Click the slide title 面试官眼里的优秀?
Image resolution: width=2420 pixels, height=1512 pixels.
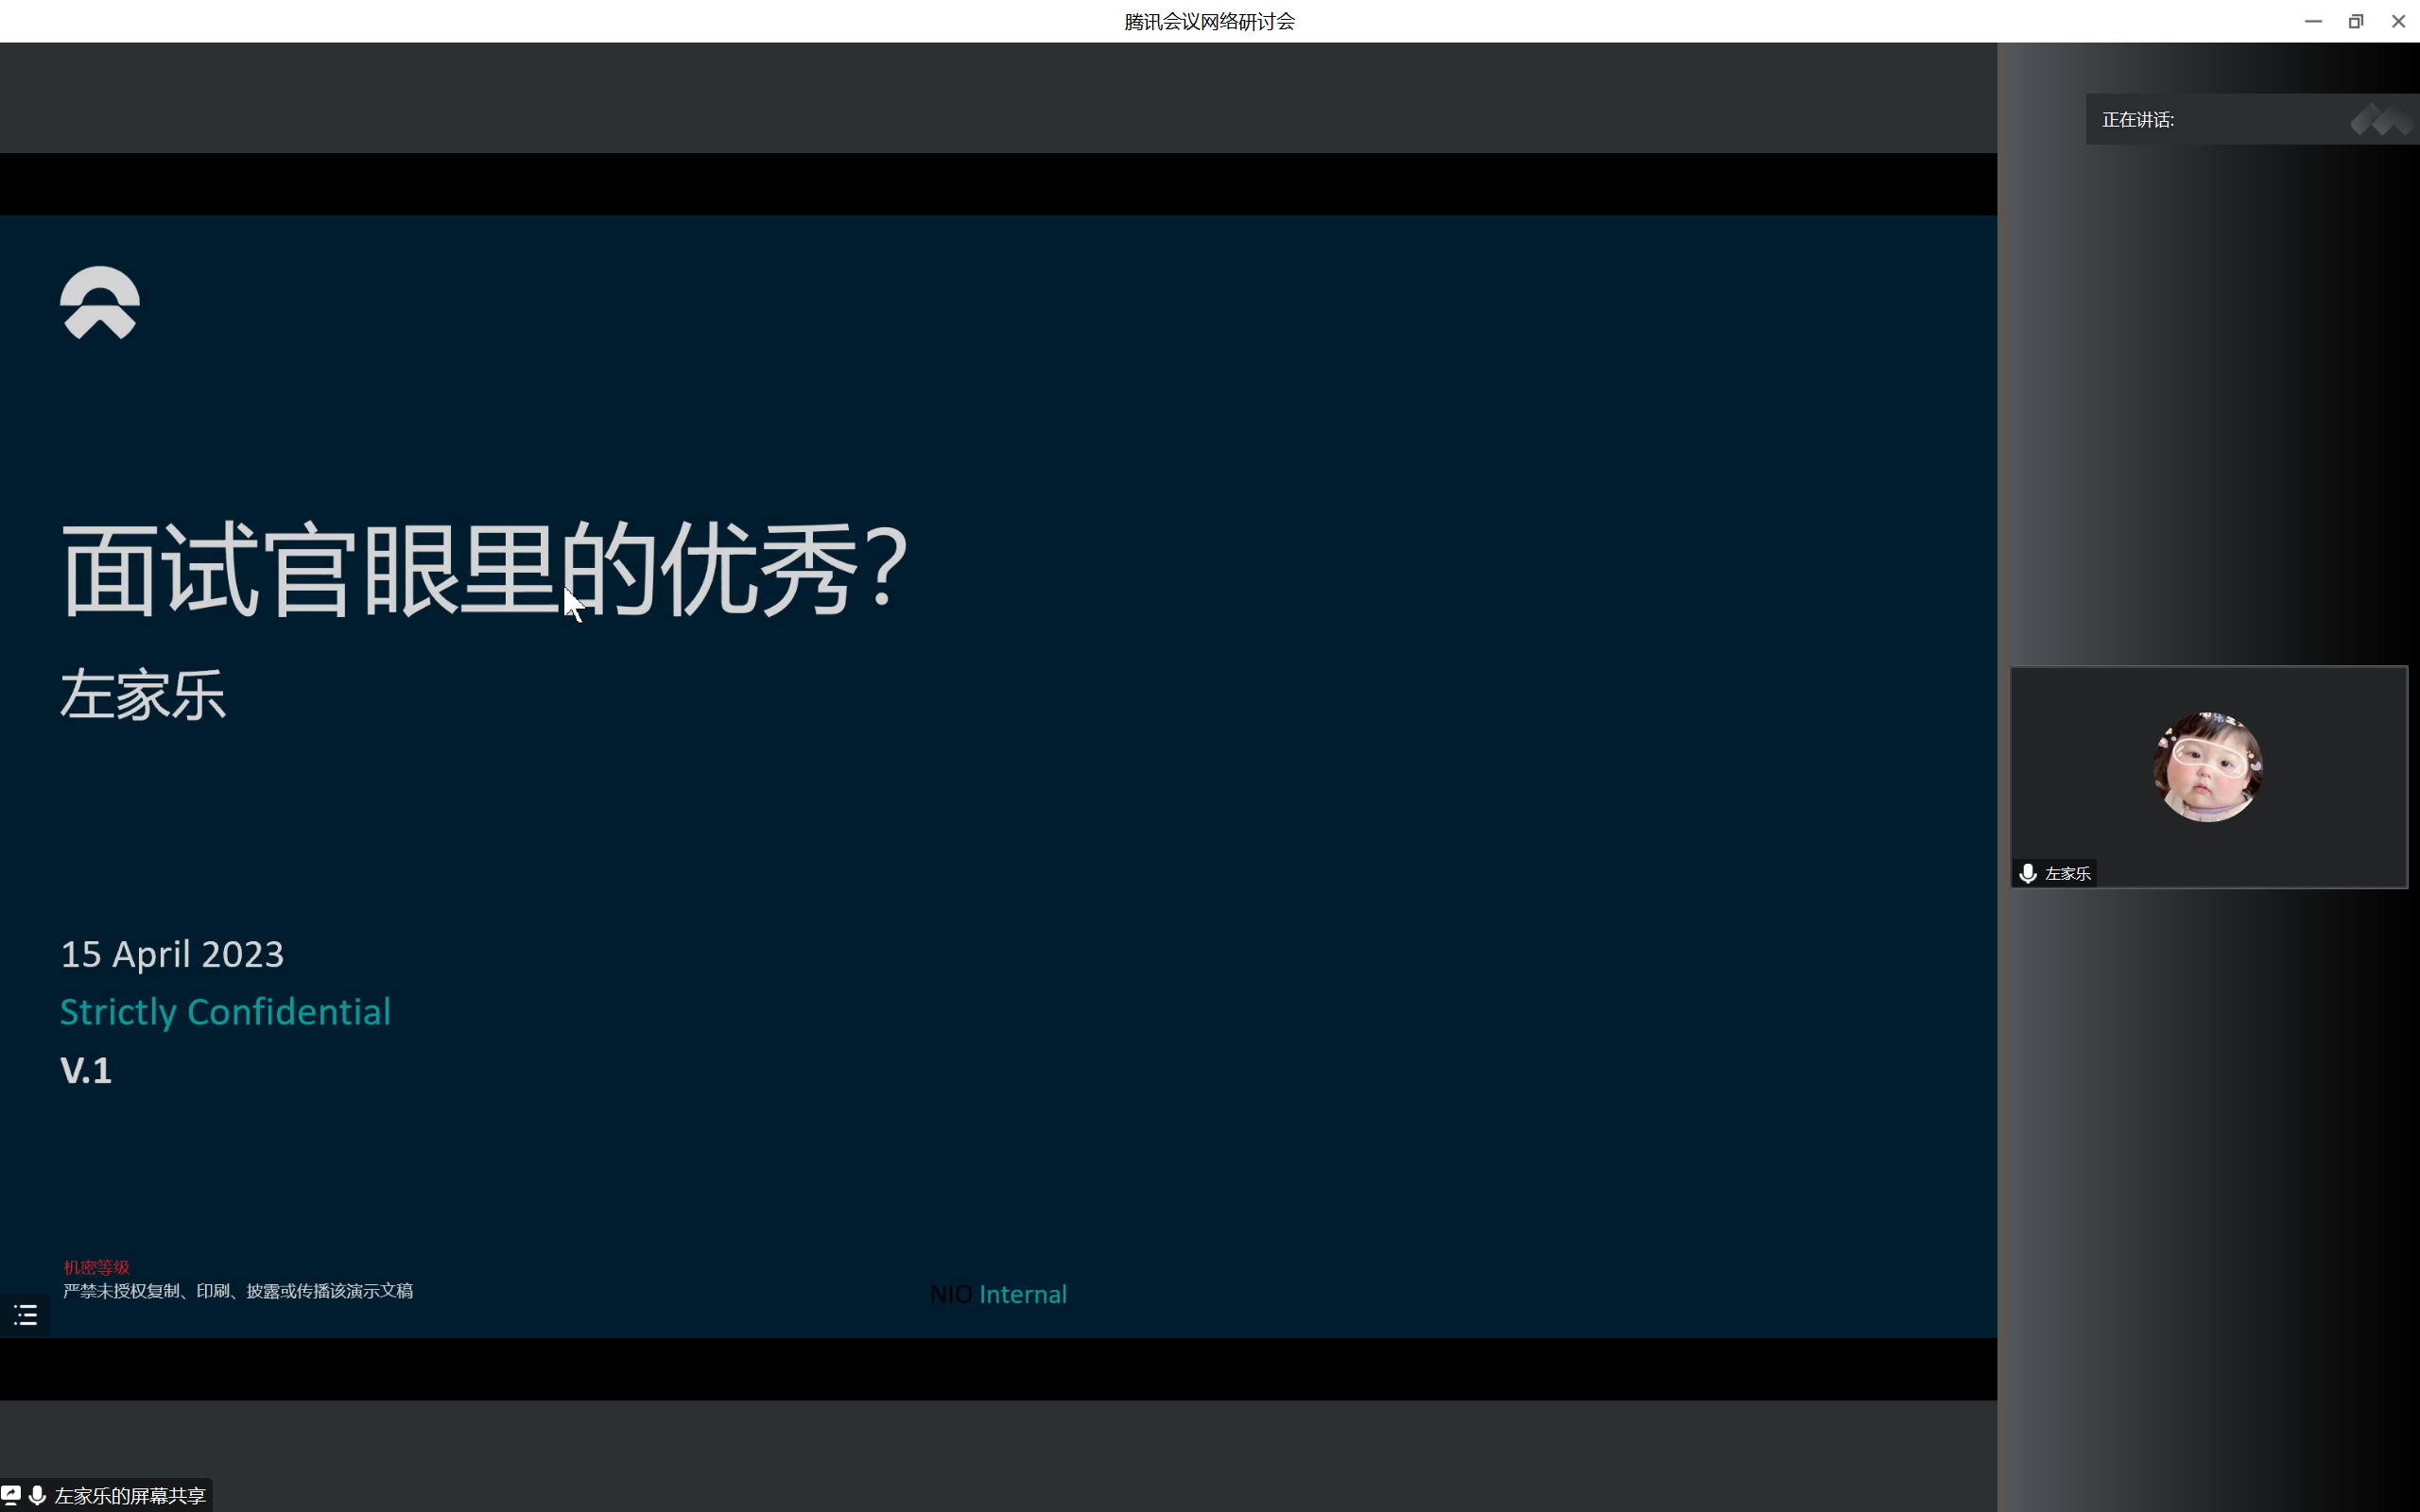[484, 569]
